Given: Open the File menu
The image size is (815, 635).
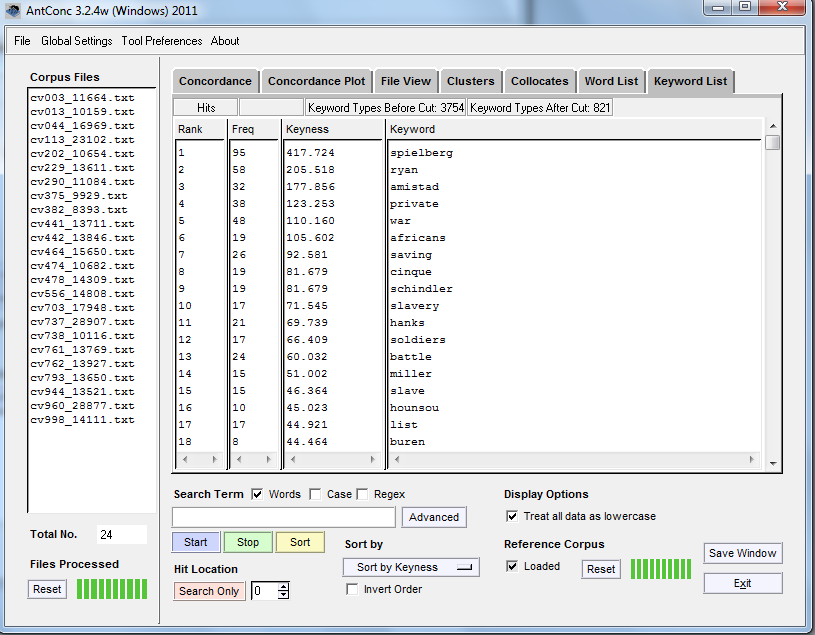Looking at the screenshot, I should pos(22,41).
